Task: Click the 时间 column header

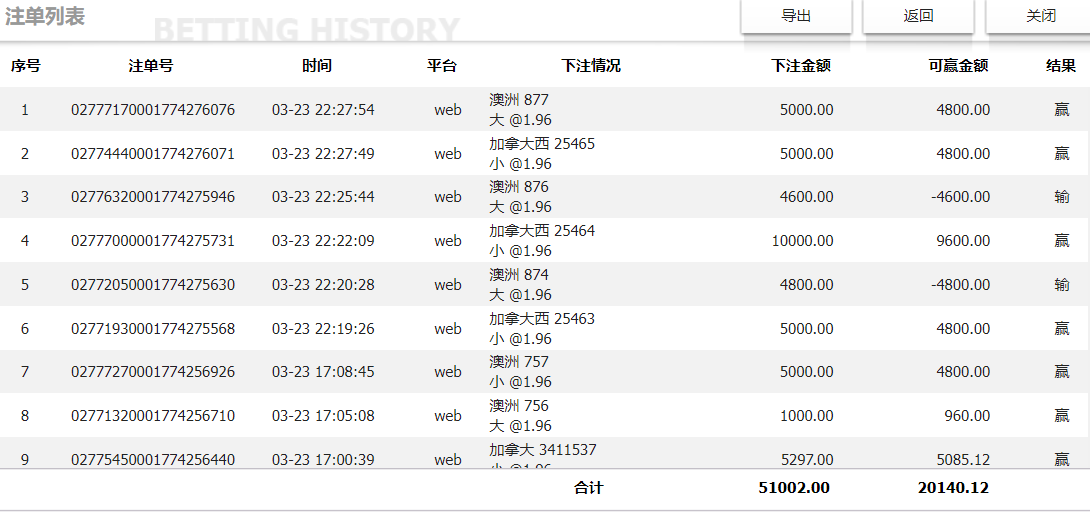Action: [x=317, y=66]
